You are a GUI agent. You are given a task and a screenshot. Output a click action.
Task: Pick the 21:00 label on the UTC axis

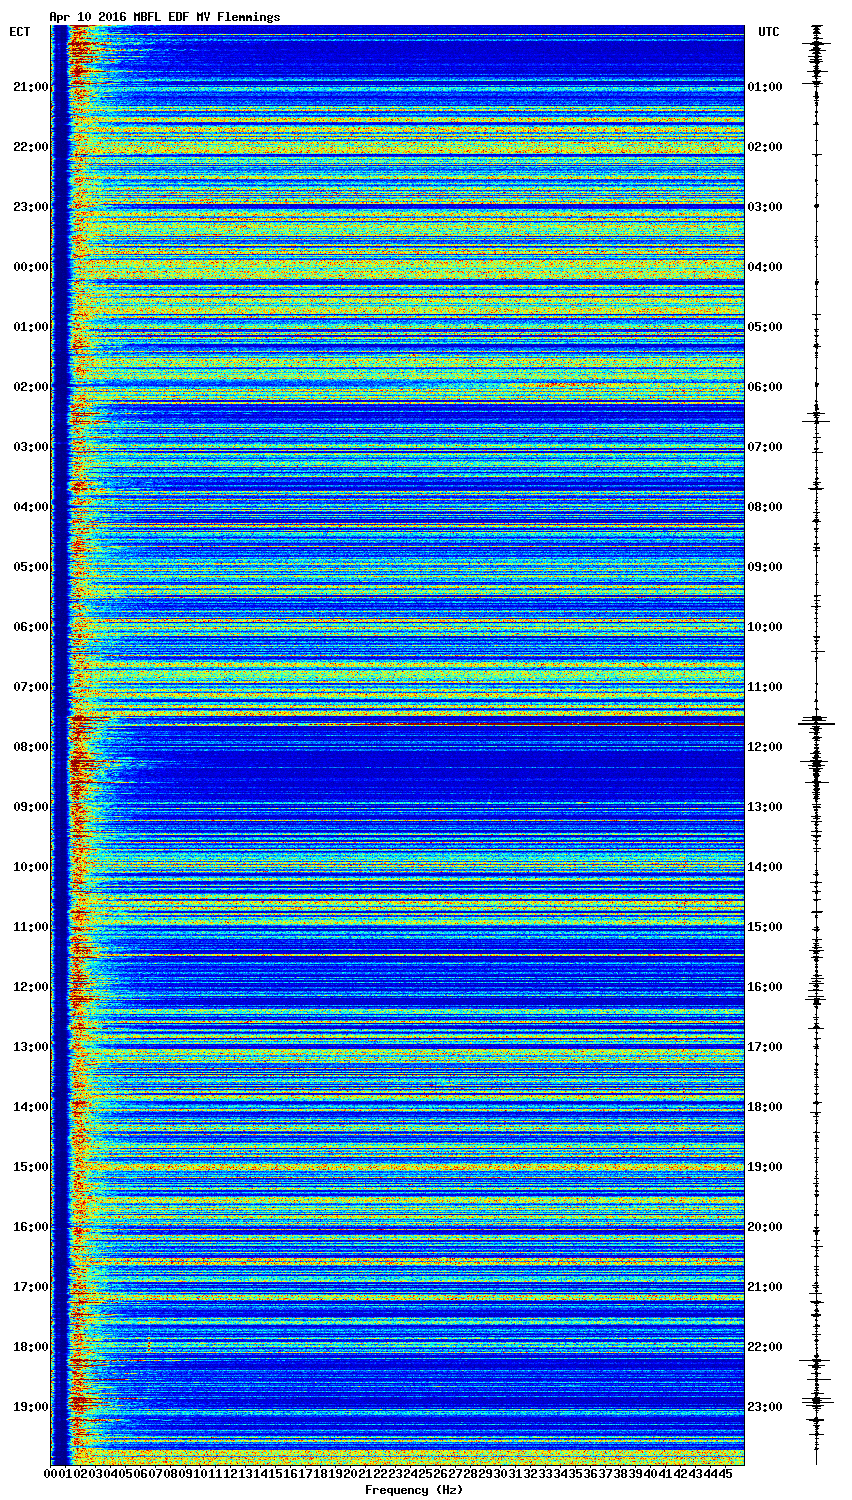[x=765, y=1287]
